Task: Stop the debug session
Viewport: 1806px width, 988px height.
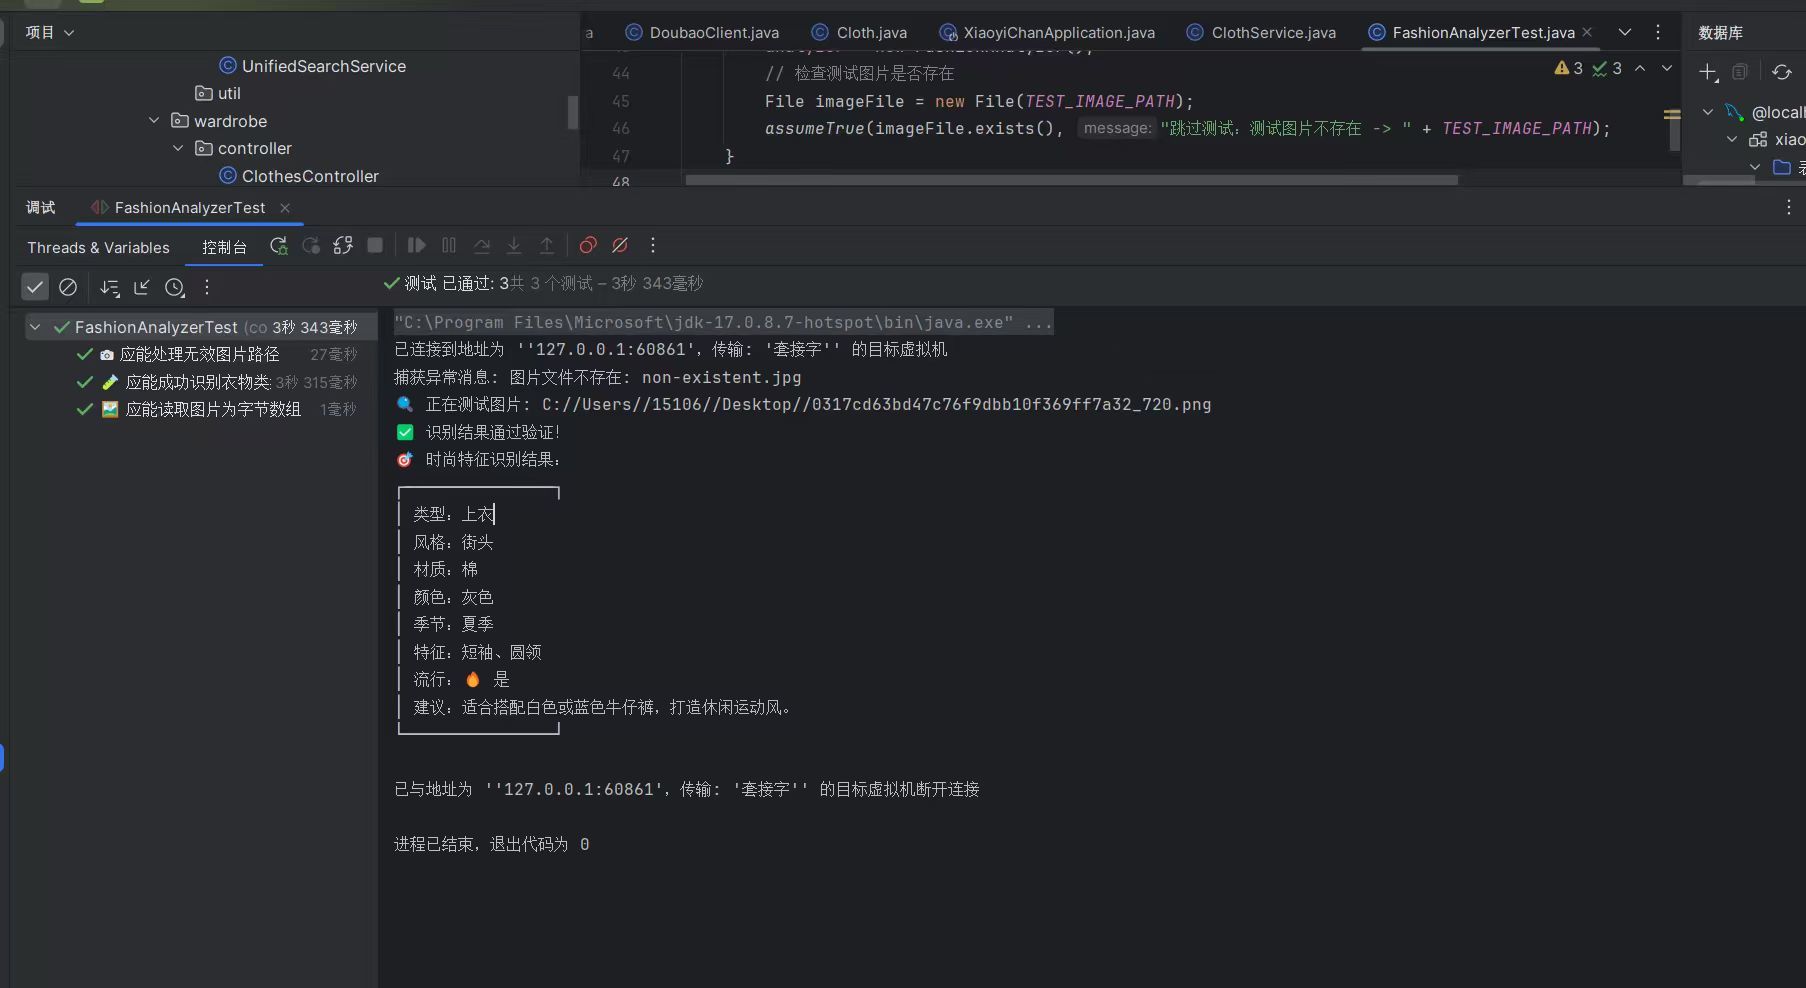Action: 375,245
